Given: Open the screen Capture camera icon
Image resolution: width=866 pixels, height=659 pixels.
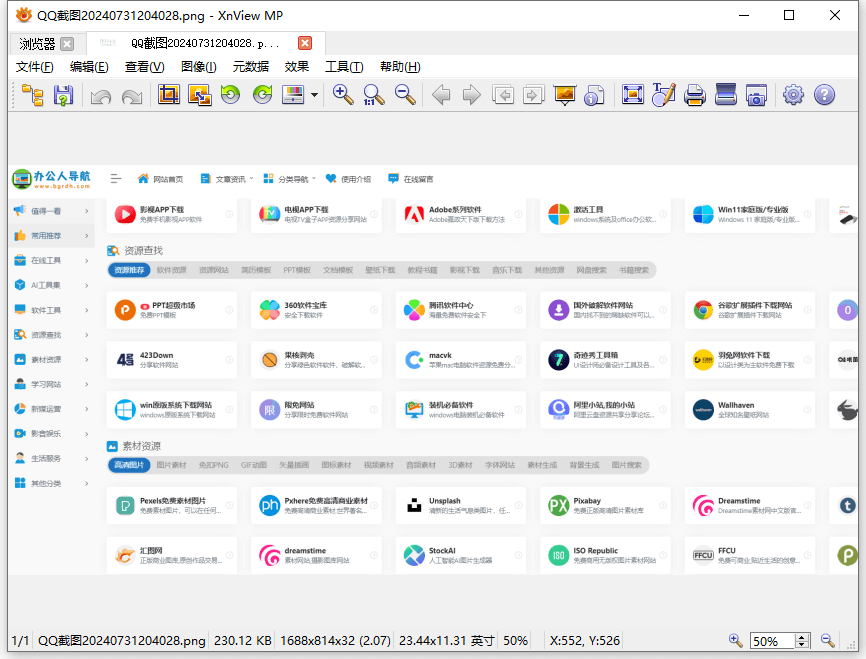Looking at the screenshot, I should point(757,95).
